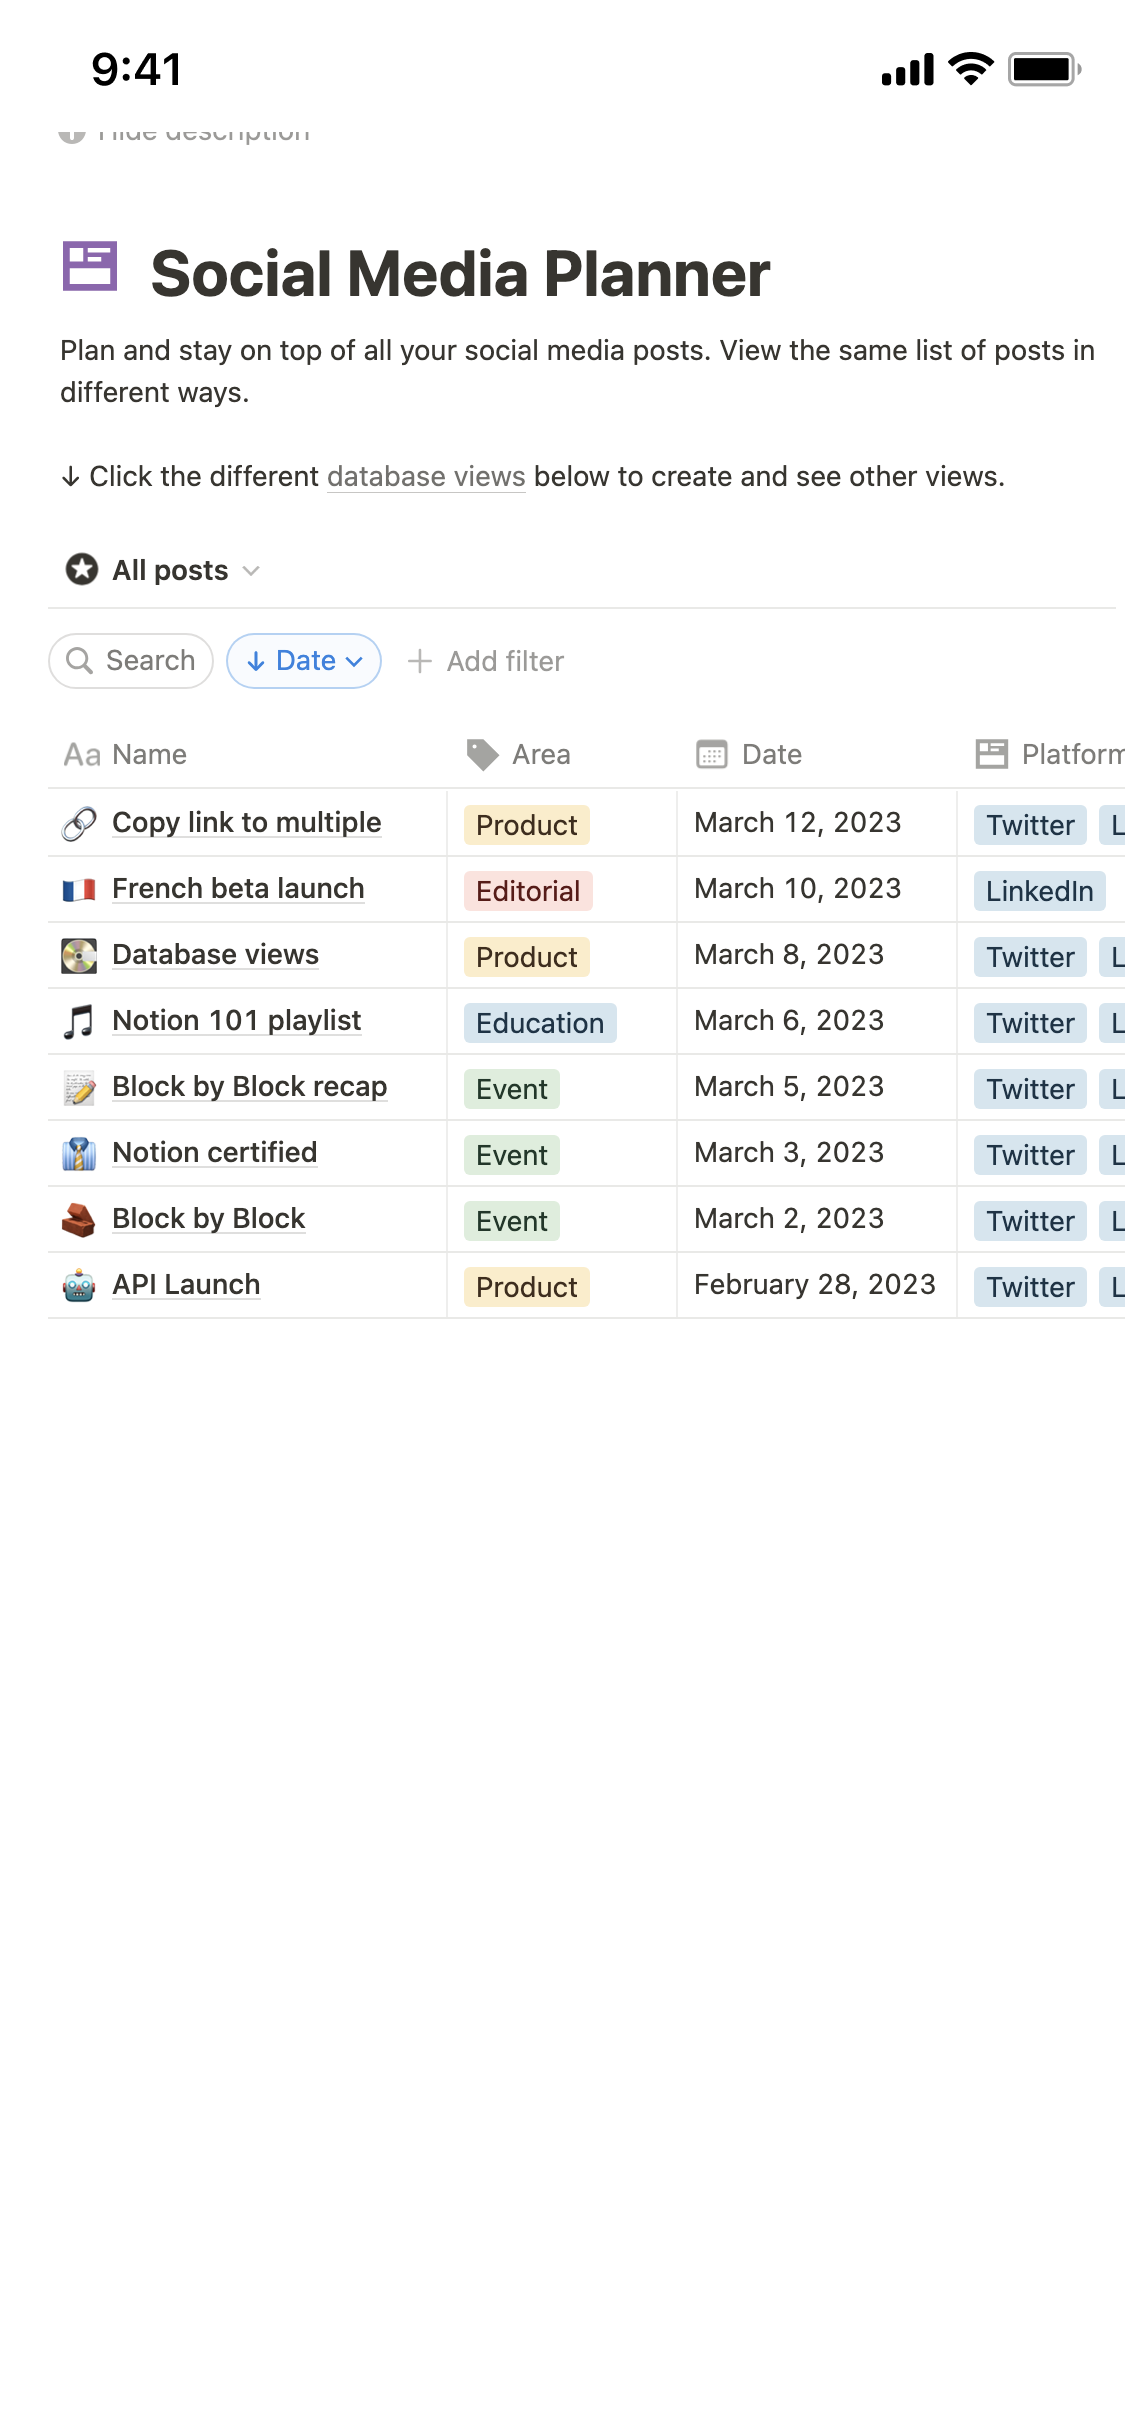Tap the French flag icon
This screenshot has width=1125, height=2436.
point(79,889)
